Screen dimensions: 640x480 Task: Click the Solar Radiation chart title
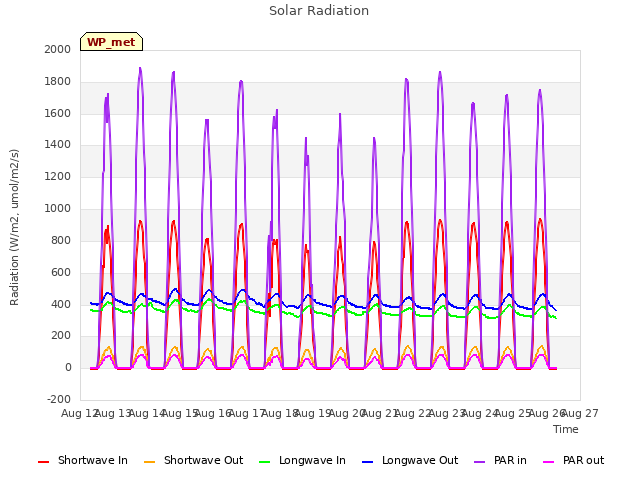(319, 11)
